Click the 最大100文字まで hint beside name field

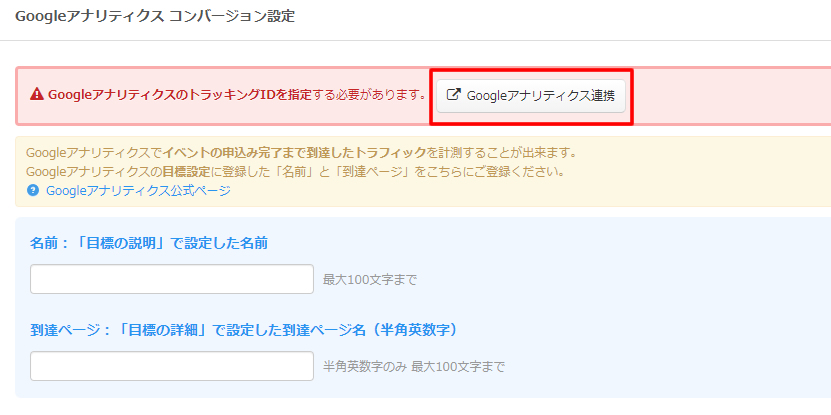click(369, 280)
